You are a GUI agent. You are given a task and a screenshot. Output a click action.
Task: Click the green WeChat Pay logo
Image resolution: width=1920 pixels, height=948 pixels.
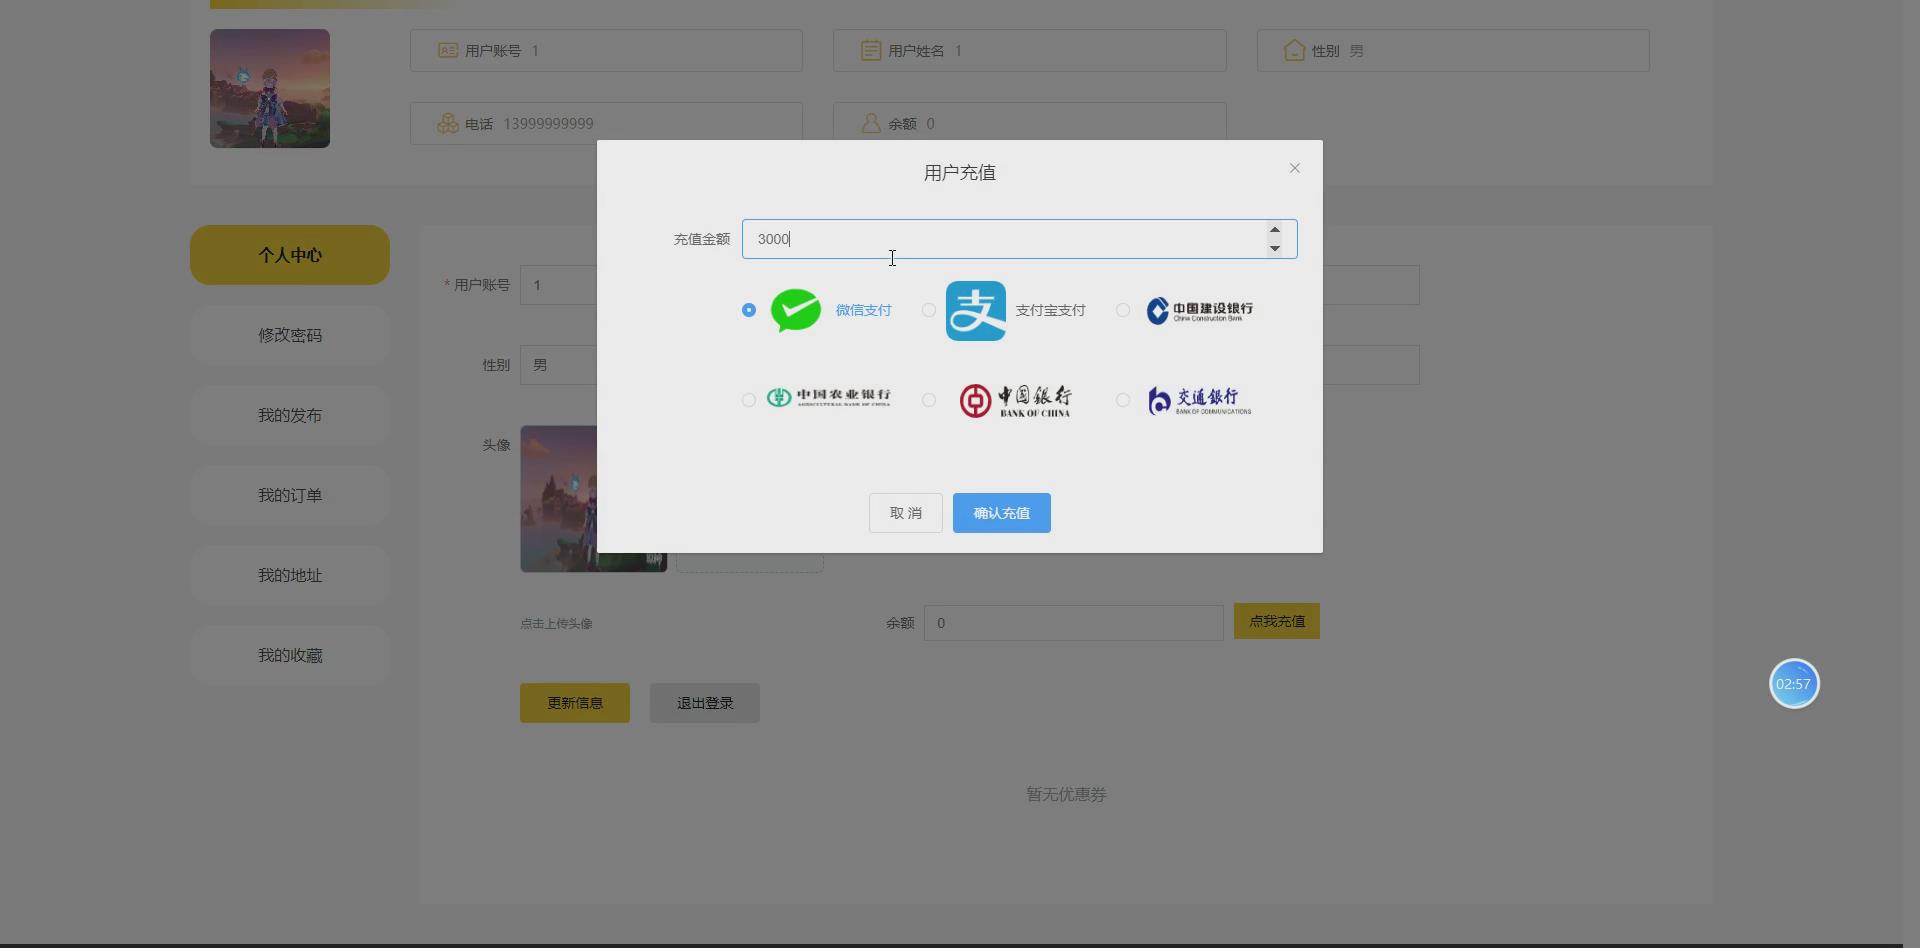(x=796, y=310)
